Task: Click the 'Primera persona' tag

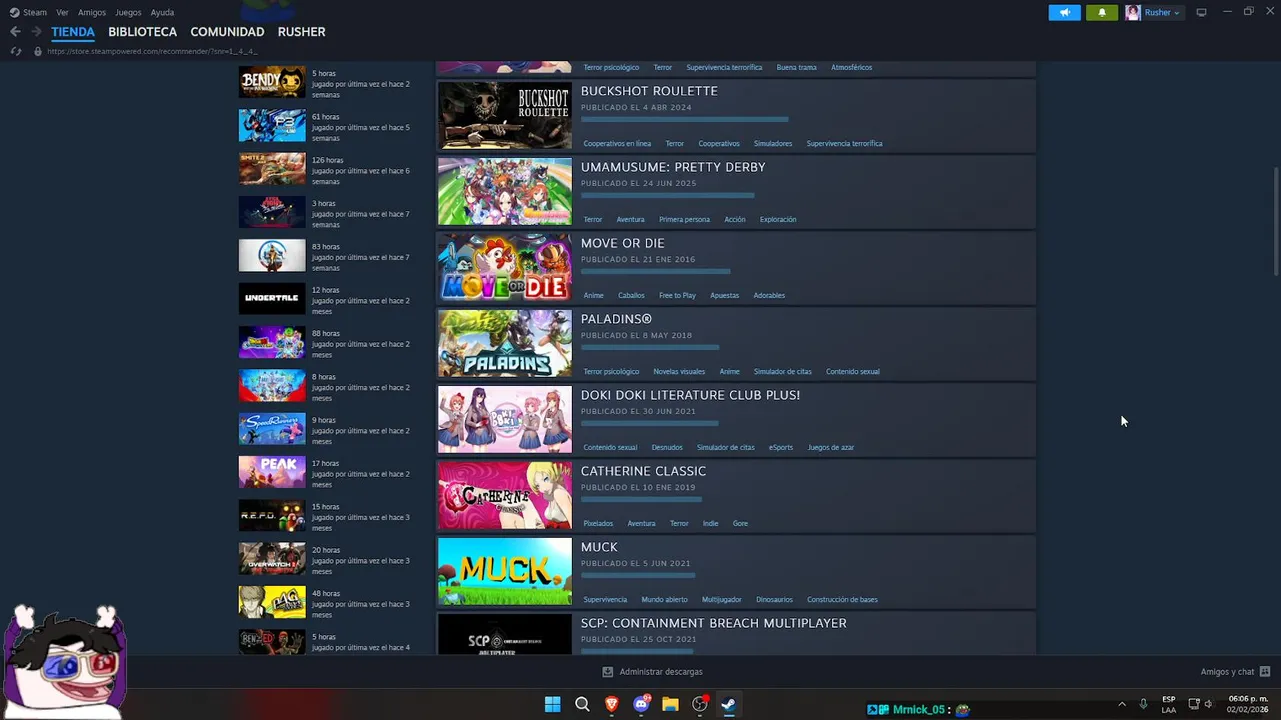Action: (684, 220)
